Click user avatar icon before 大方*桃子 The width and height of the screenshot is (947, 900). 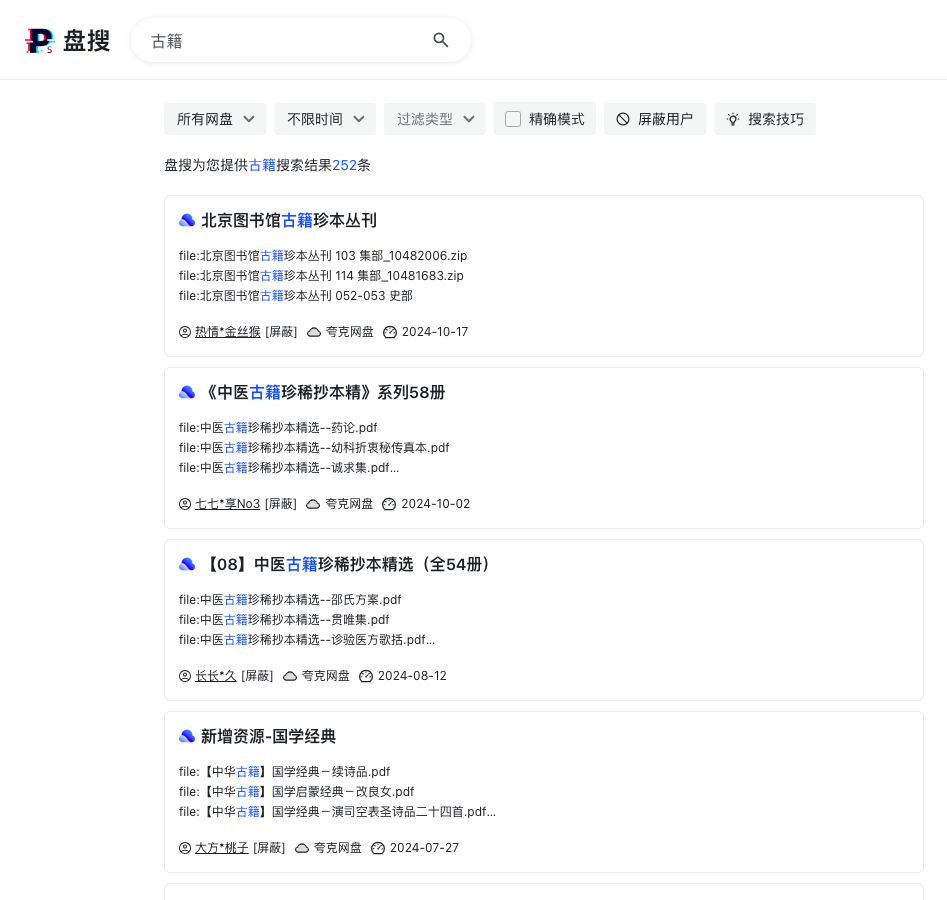click(185, 848)
